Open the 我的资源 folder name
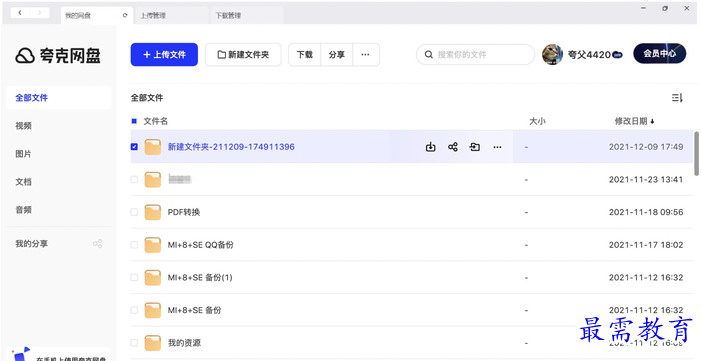This screenshot has width=701, height=361. (x=184, y=343)
